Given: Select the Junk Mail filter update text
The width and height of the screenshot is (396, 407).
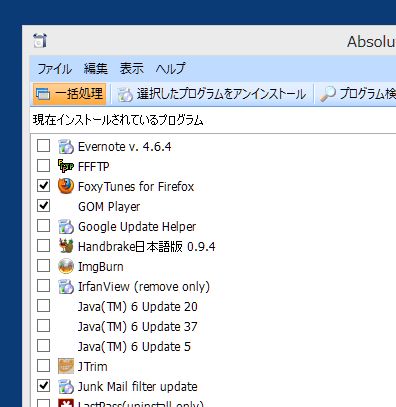Looking at the screenshot, I should [x=138, y=387].
